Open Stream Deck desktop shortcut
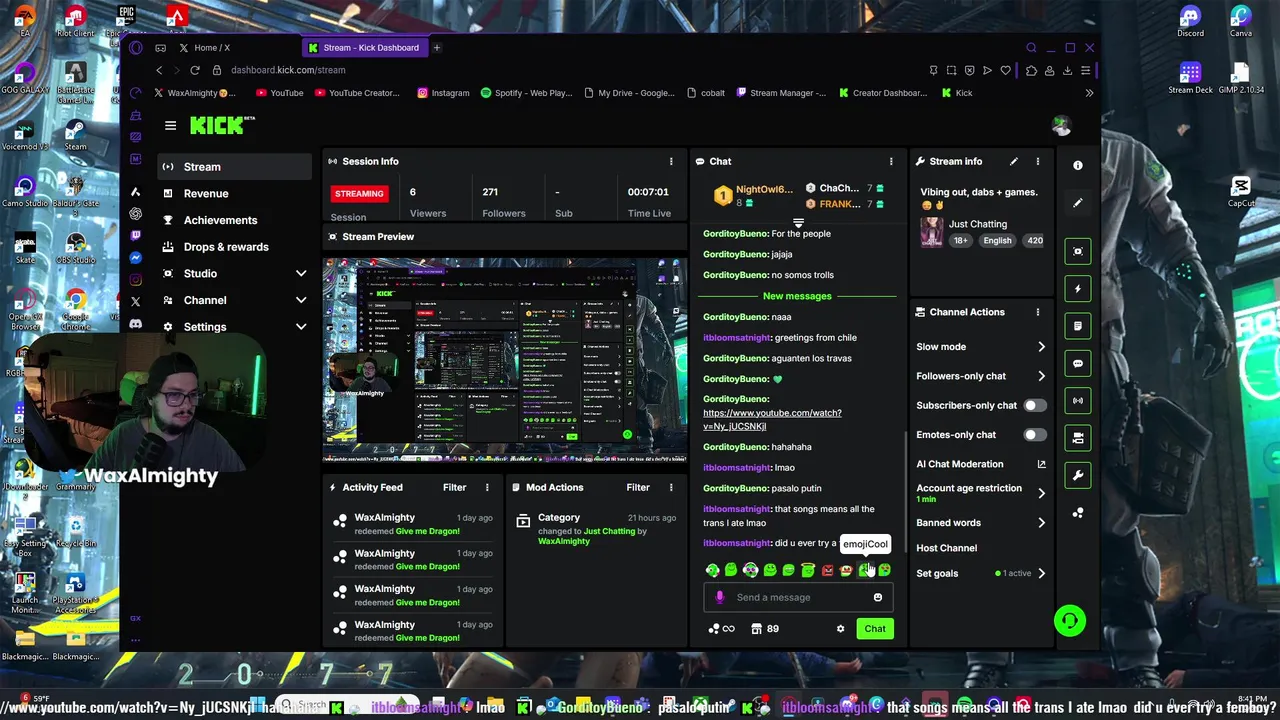Image resolution: width=1280 pixels, height=720 pixels. coord(1190,78)
